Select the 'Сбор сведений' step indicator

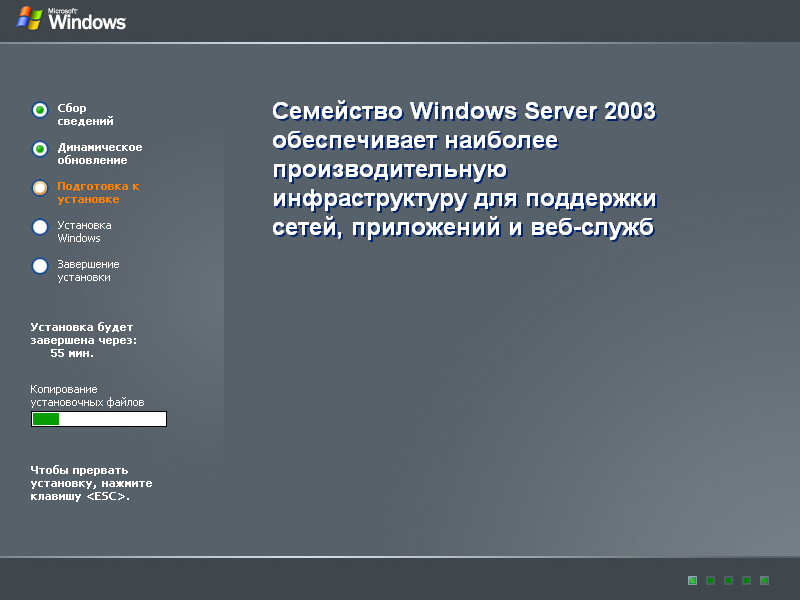tap(40, 110)
